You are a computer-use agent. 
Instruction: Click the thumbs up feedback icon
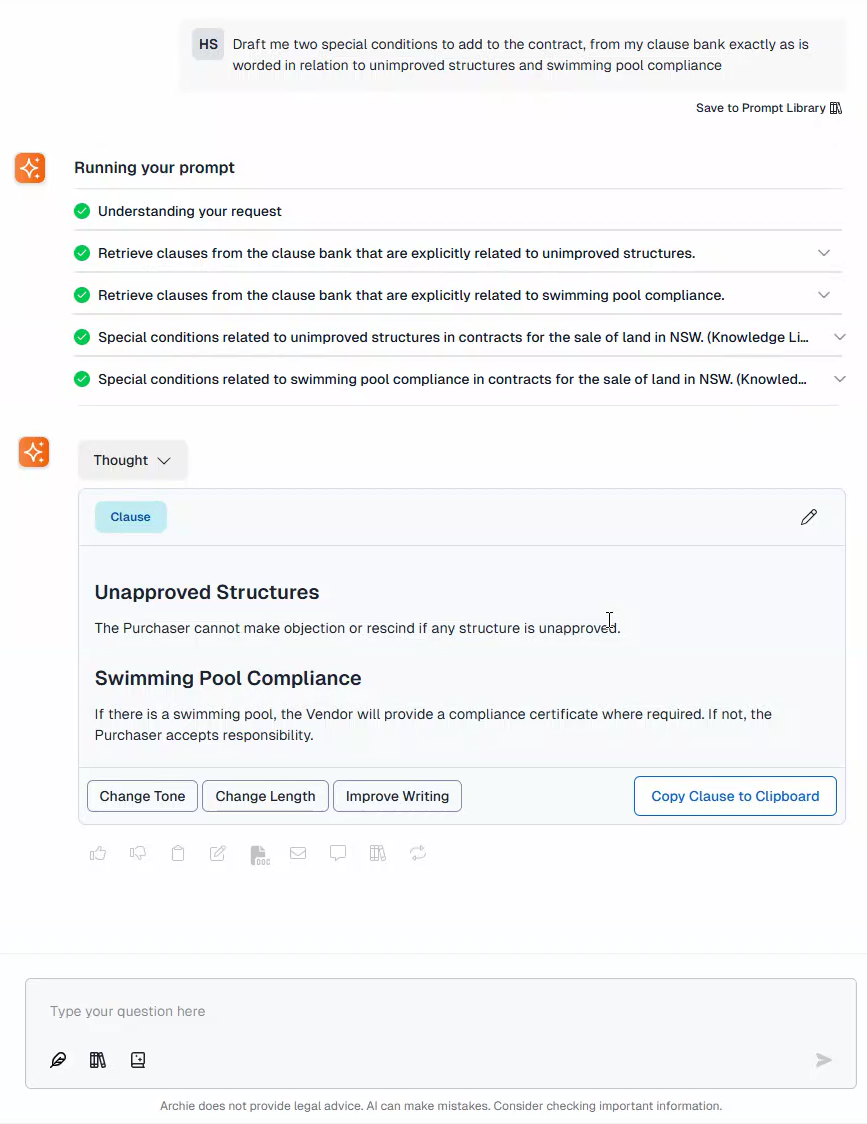click(x=98, y=853)
